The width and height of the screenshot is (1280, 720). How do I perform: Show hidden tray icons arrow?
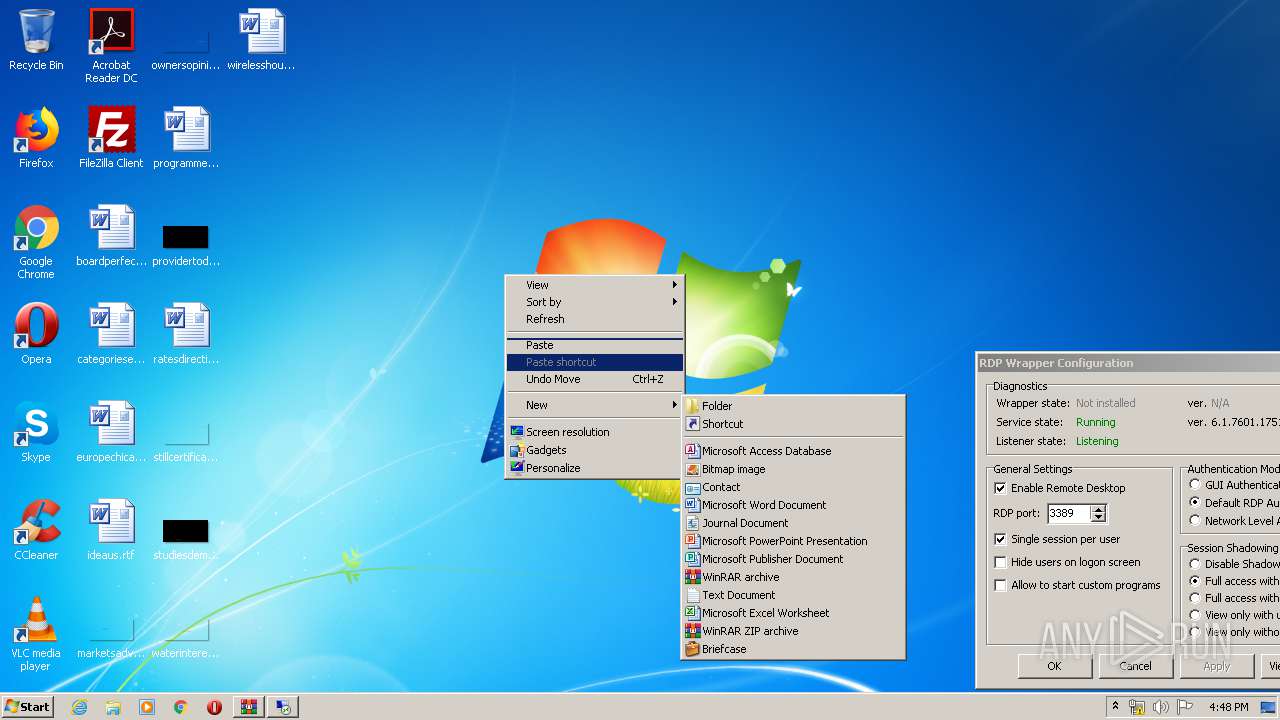pos(1115,707)
